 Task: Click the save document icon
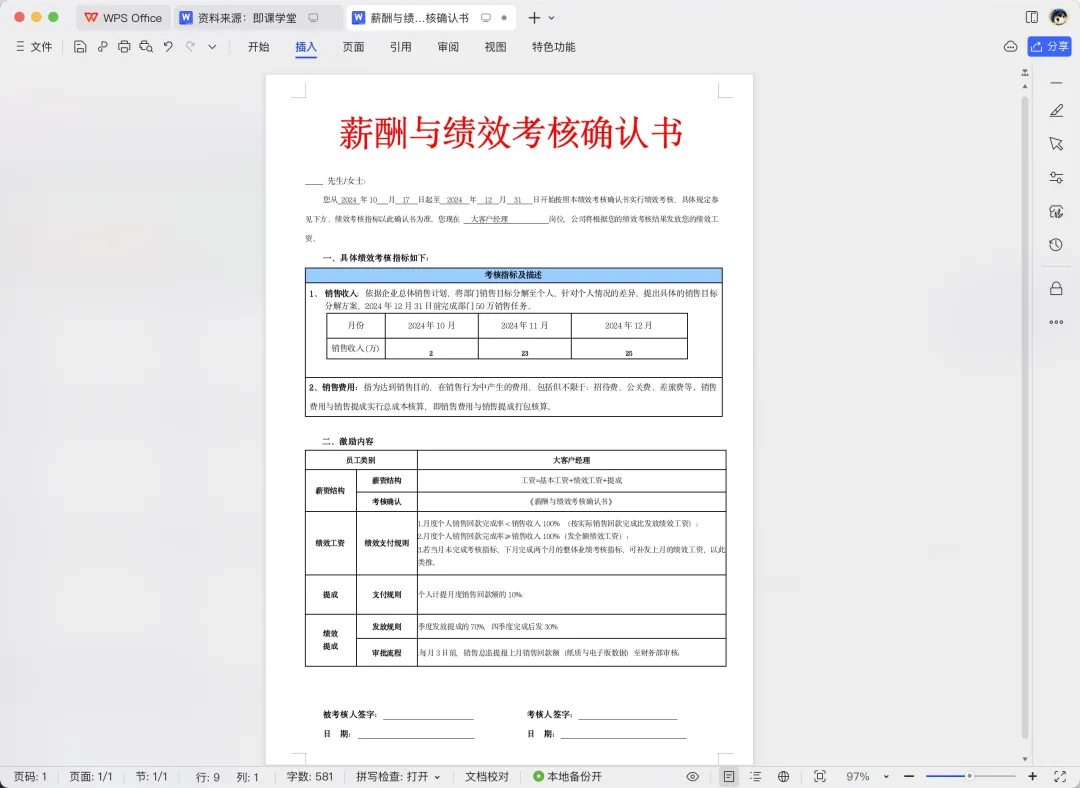coord(80,47)
